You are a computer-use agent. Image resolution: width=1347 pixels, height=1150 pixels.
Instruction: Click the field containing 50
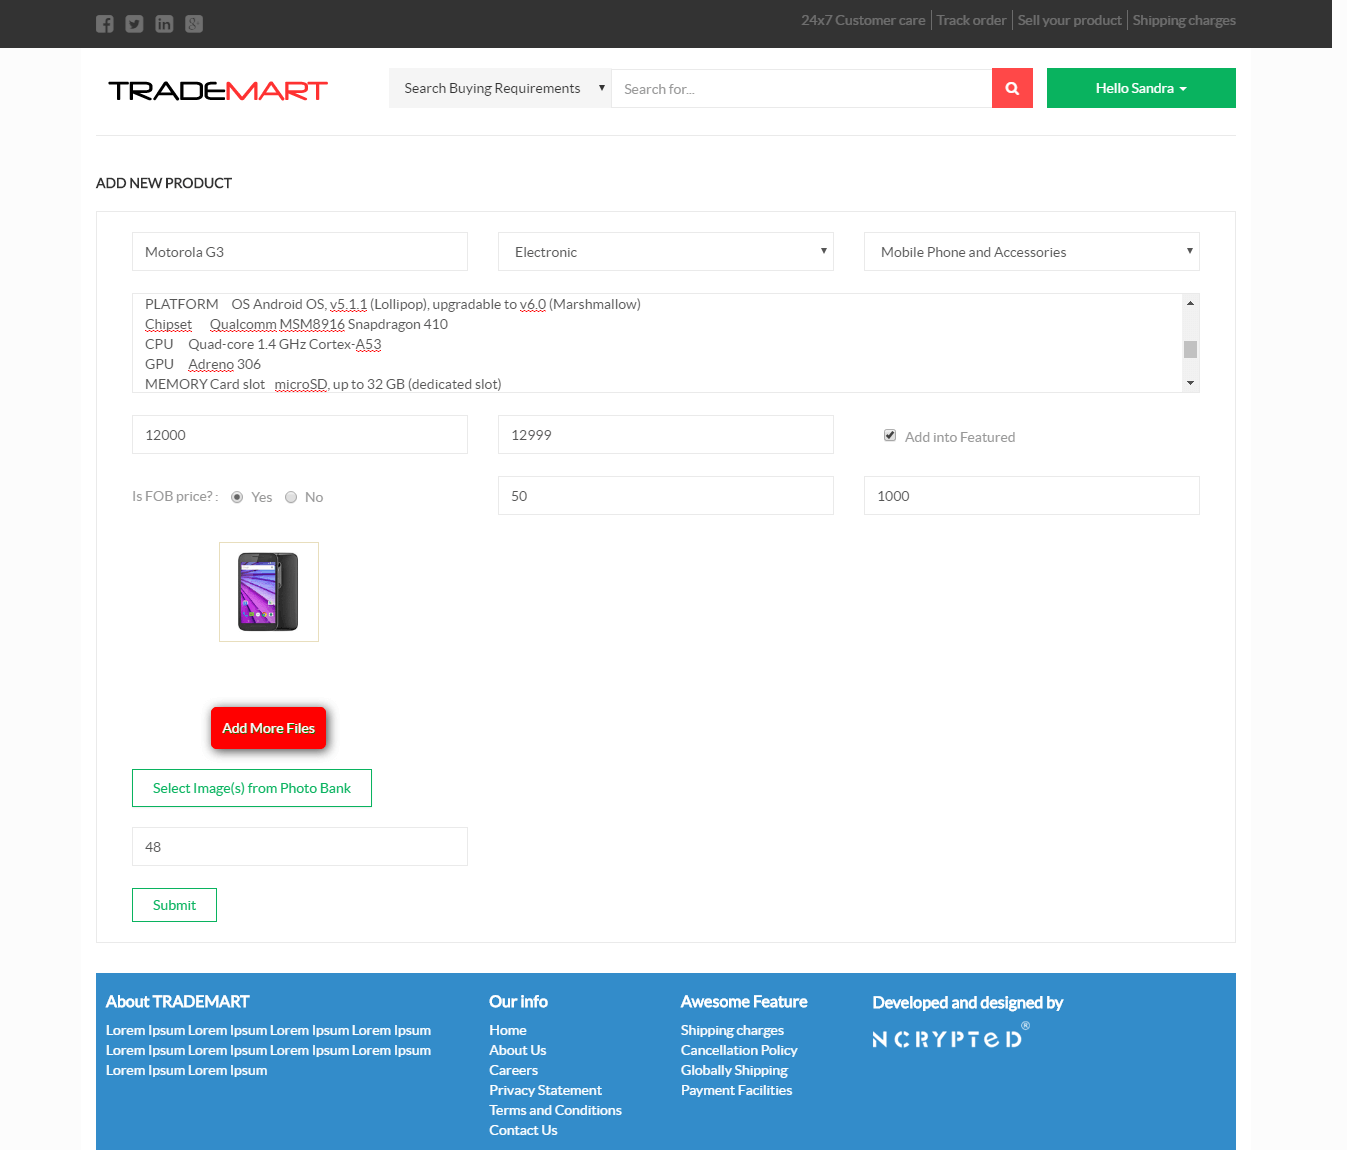(x=666, y=496)
